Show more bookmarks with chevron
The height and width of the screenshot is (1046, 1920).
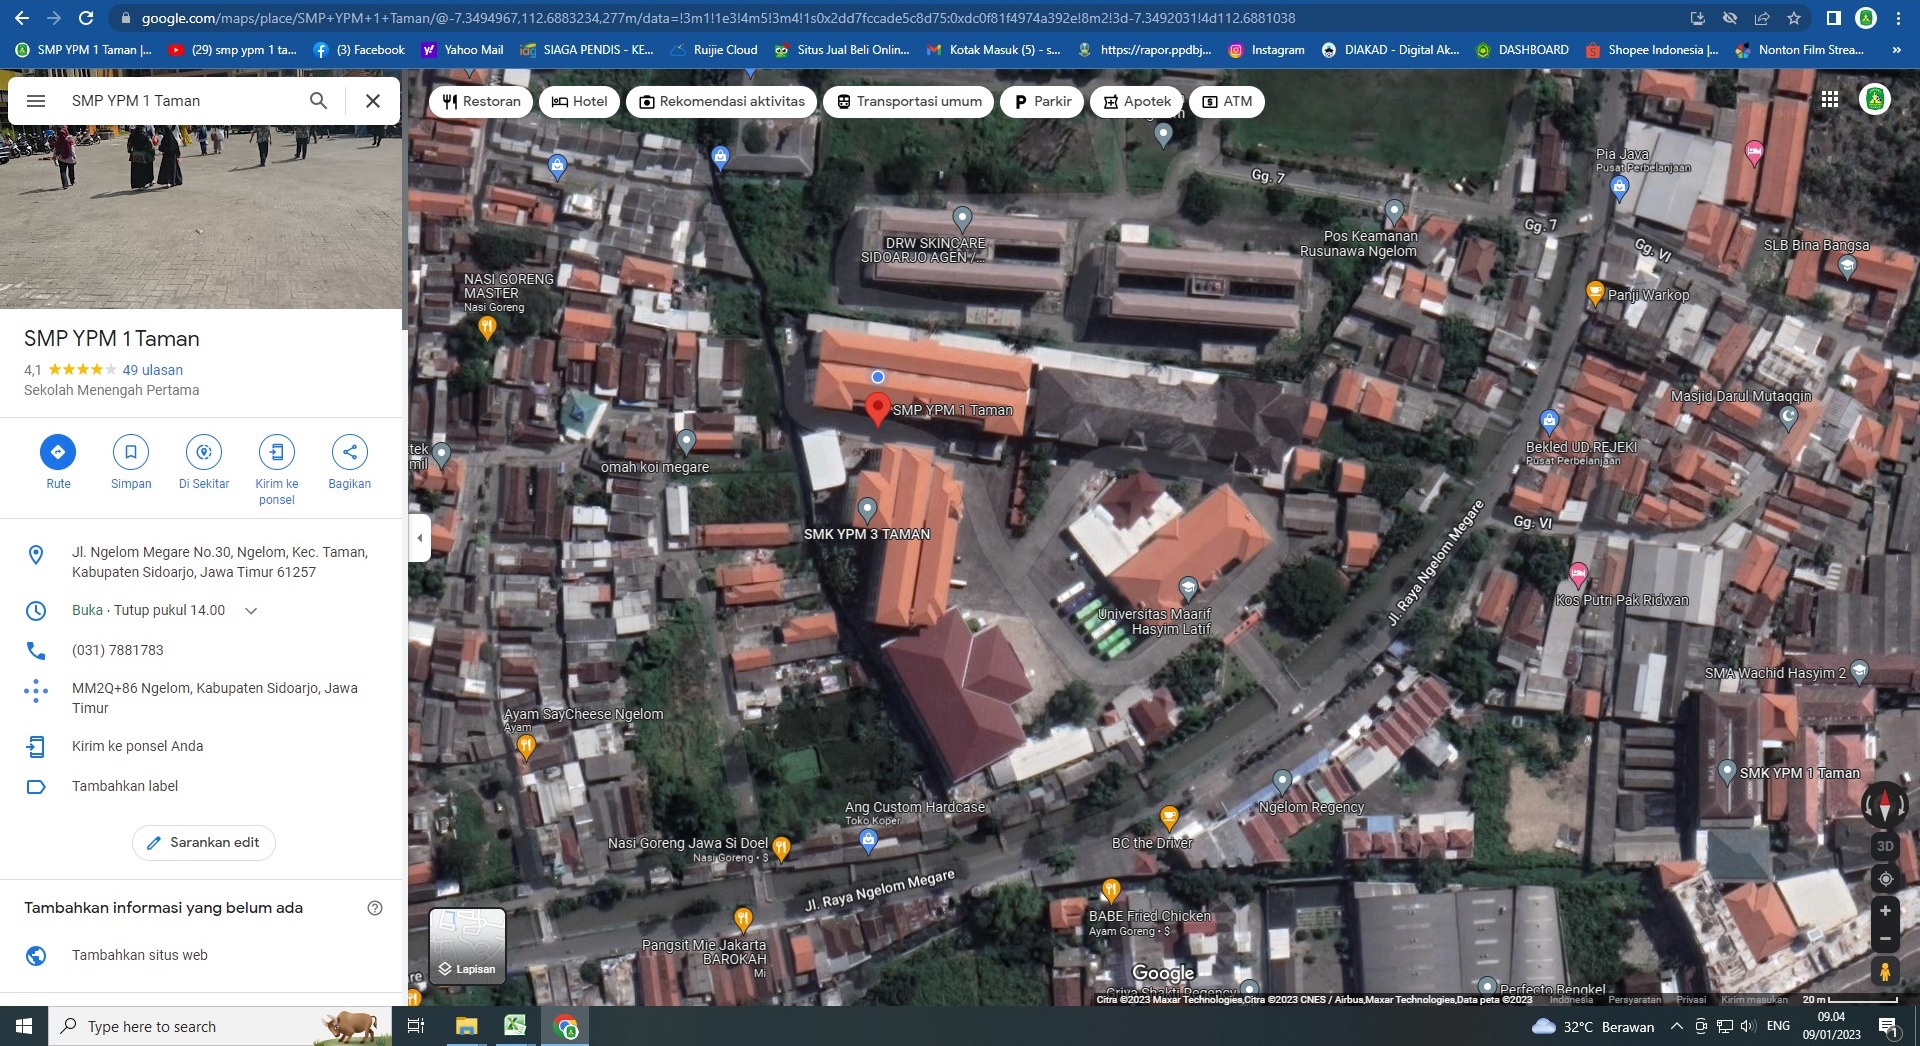[1896, 50]
